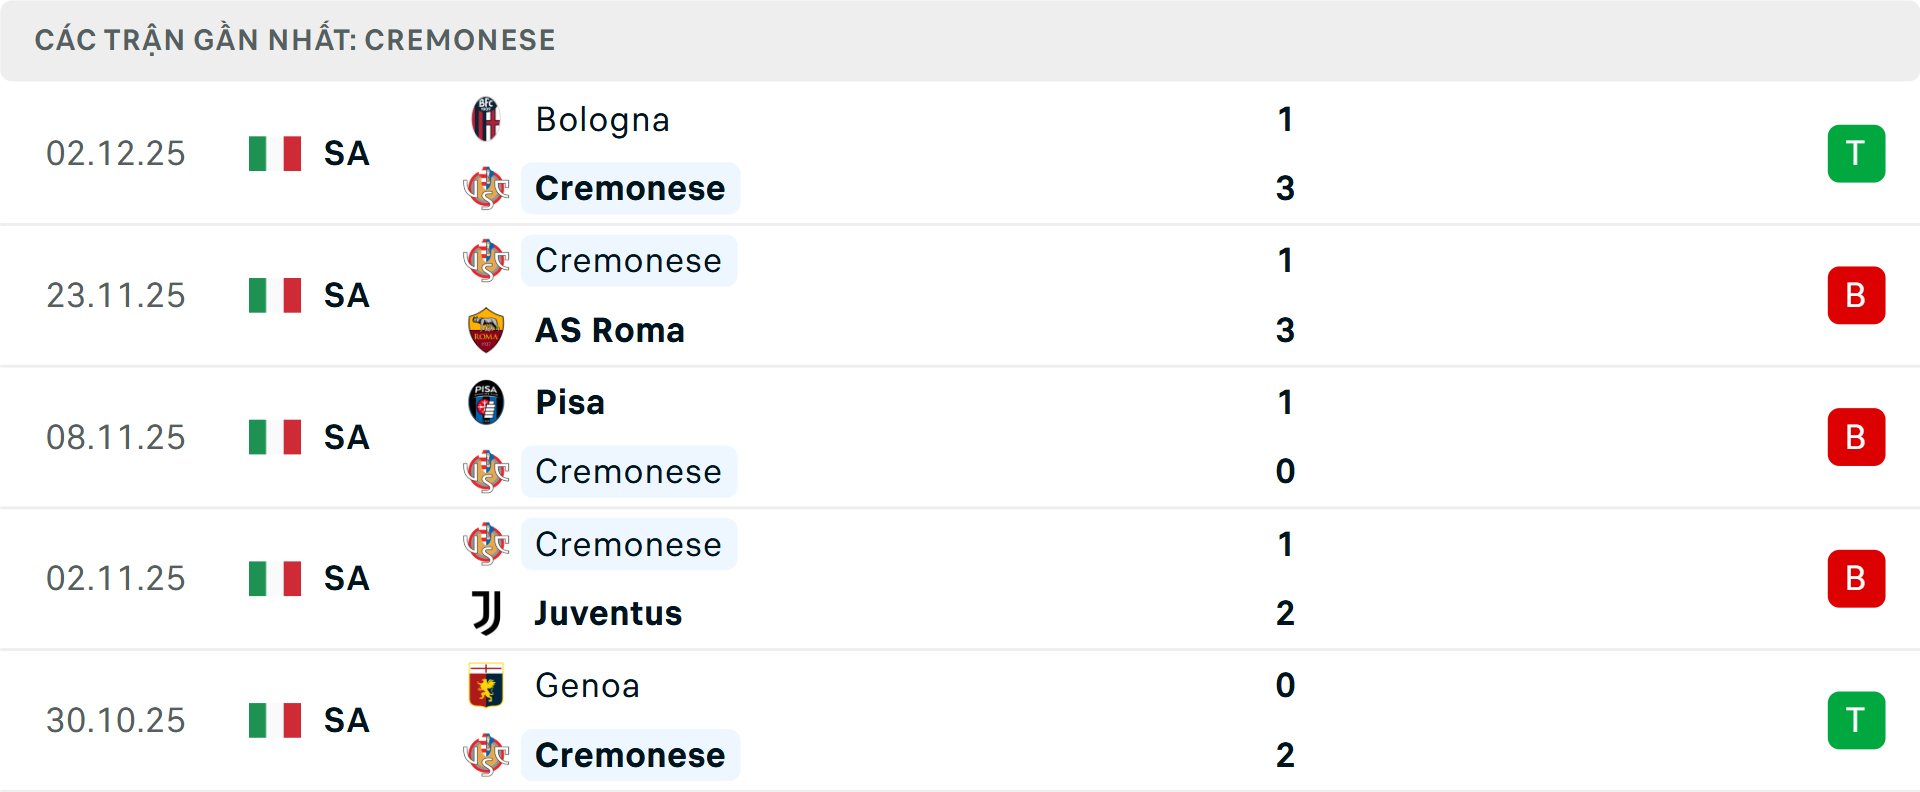Image resolution: width=1920 pixels, height=792 pixels.
Task: Click the Italy flag beside 30.10.25
Action: click(275, 720)
